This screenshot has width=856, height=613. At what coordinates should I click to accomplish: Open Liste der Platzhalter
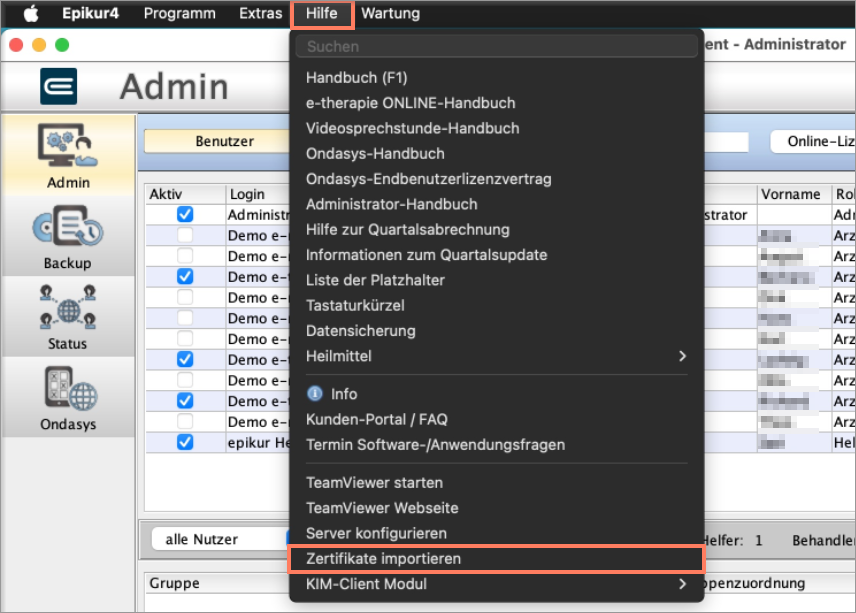[497, 280]
